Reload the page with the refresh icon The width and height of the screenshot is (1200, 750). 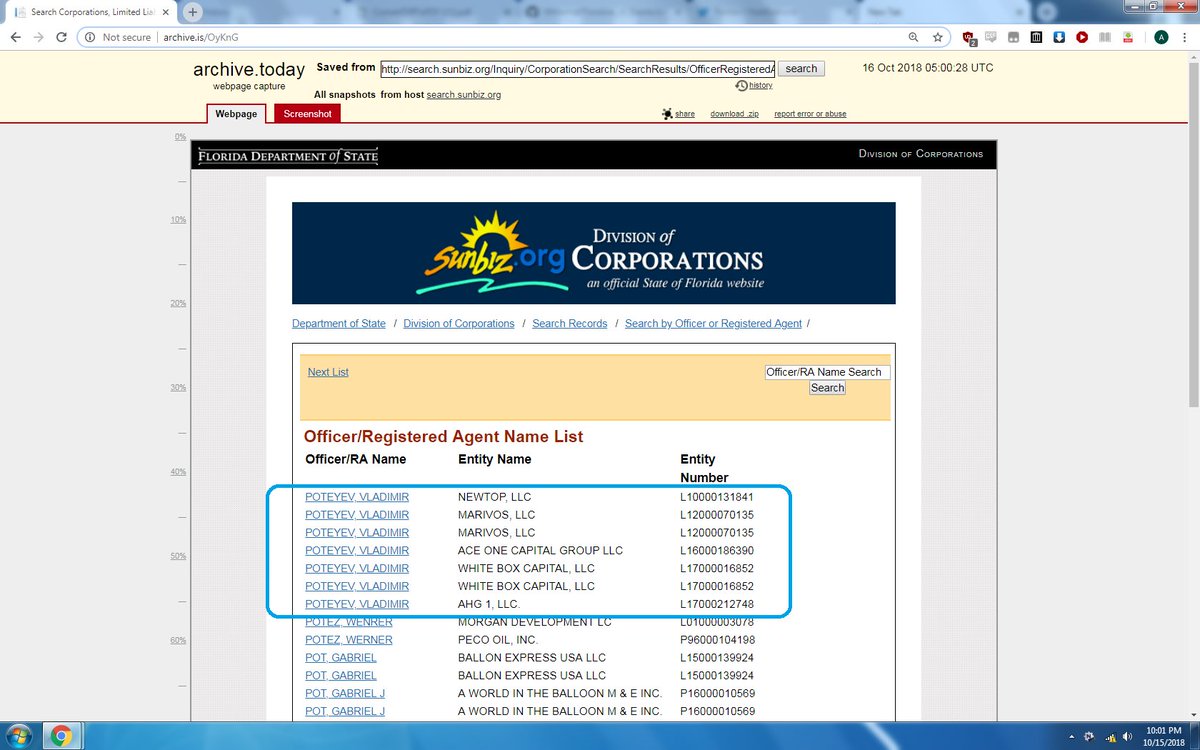(x=62, y=37)
